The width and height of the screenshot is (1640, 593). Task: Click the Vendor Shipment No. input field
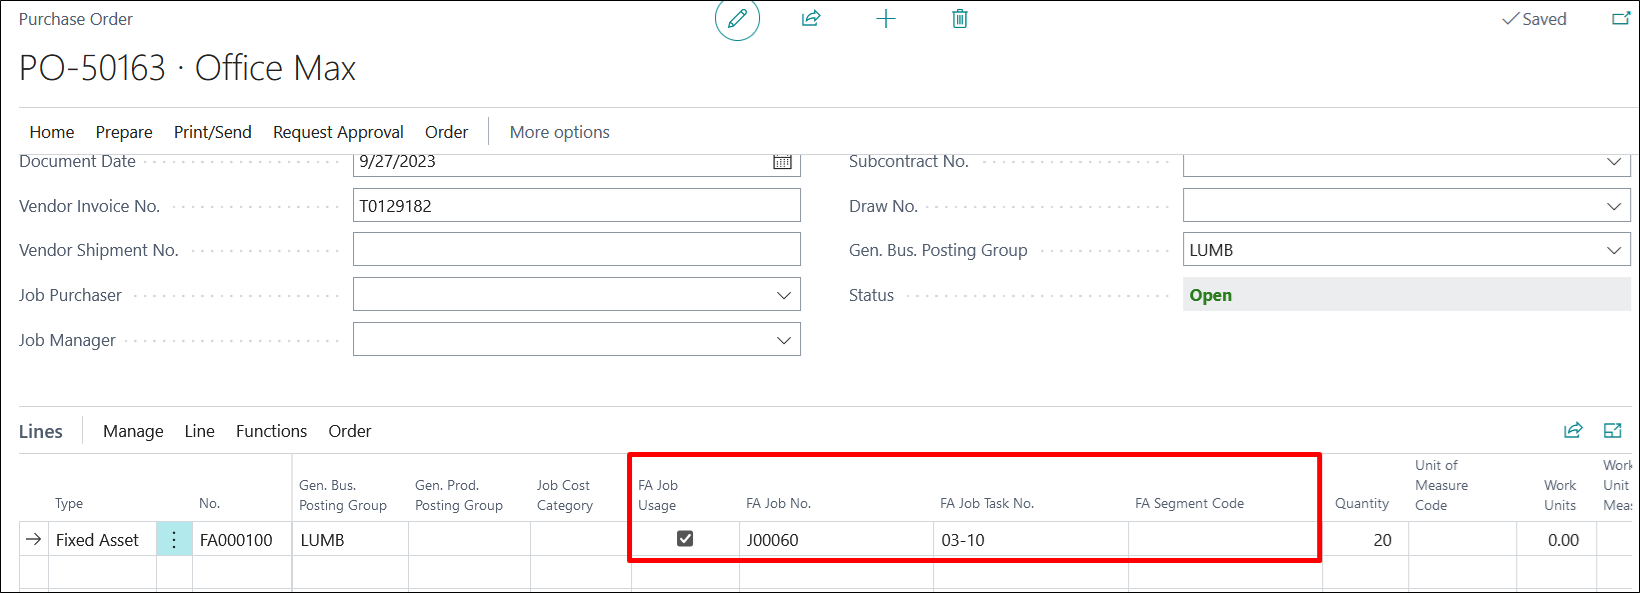pos(576,250)
